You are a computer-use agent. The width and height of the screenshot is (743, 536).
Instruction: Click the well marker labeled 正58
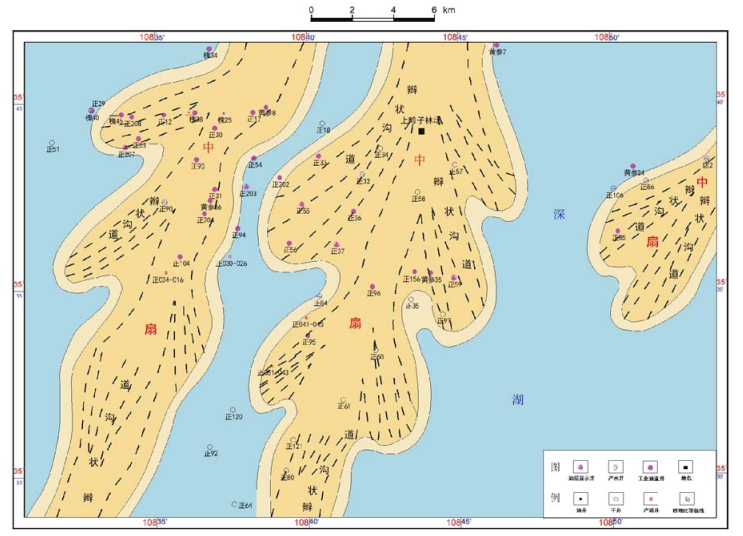(x=418, y=192)
